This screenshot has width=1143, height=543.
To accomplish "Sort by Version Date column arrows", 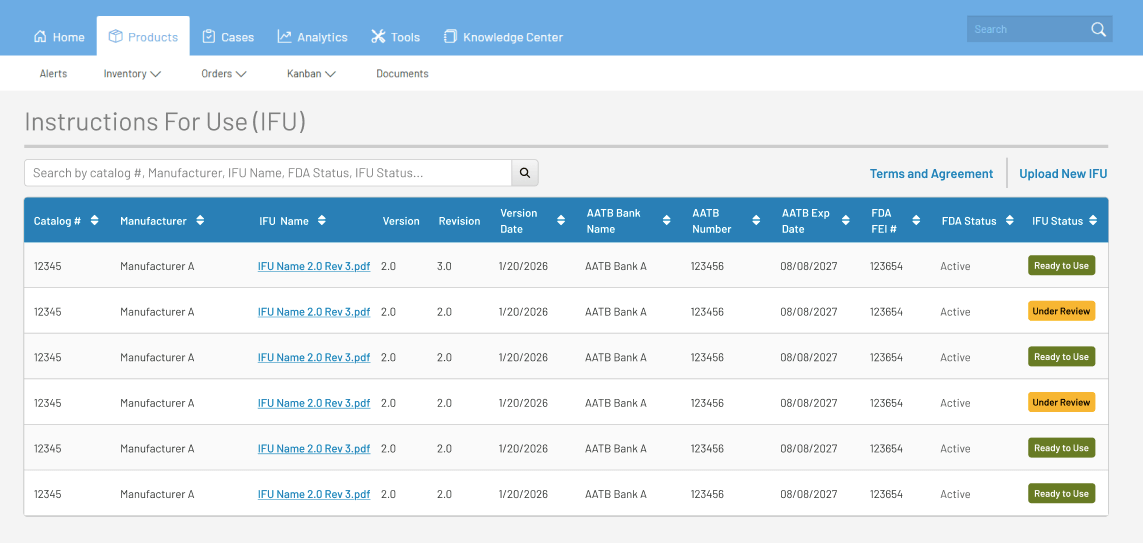I will [x=561, y=221].
